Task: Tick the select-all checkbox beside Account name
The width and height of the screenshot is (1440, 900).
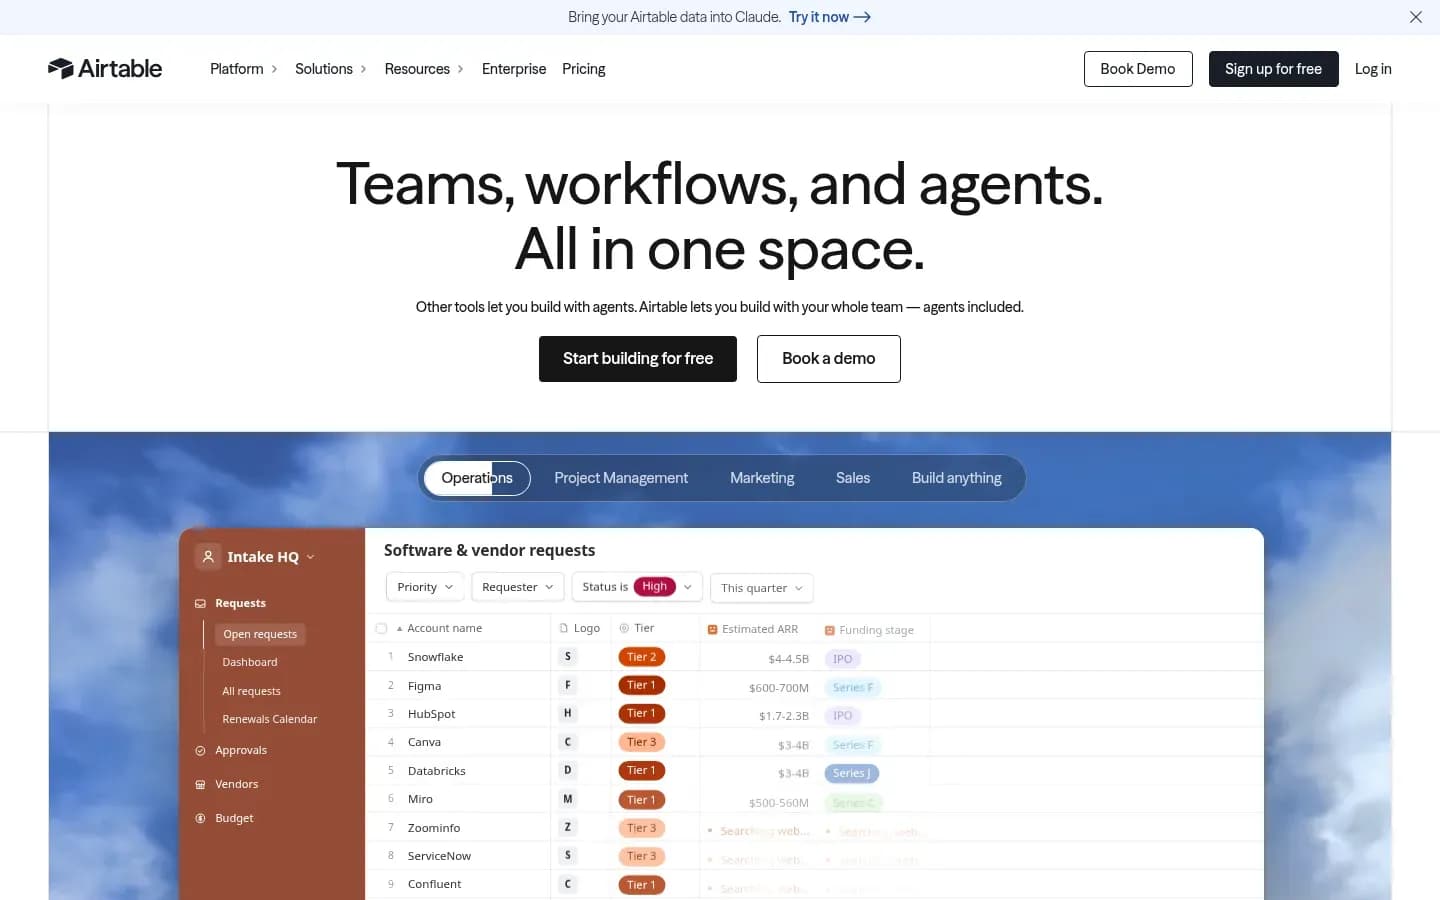Action: (381, 628)
